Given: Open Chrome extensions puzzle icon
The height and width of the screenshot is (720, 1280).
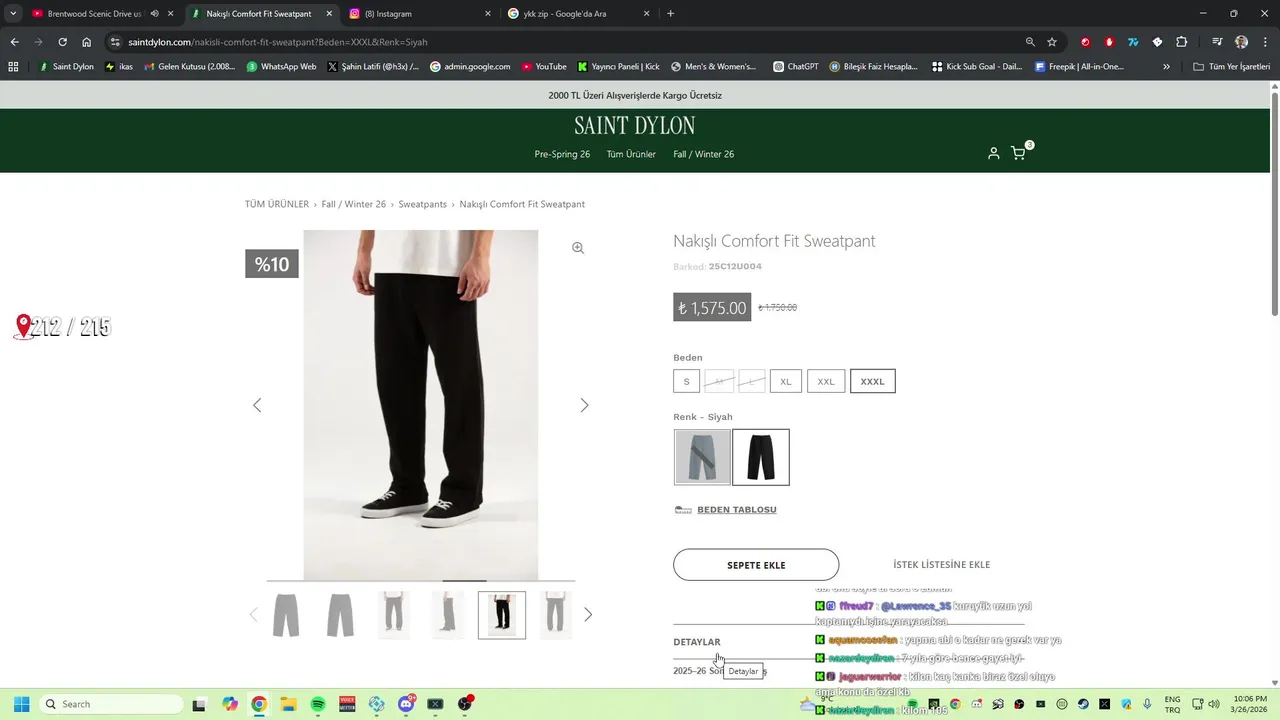Looking at the screenshot, I should tap(1182, 42).
